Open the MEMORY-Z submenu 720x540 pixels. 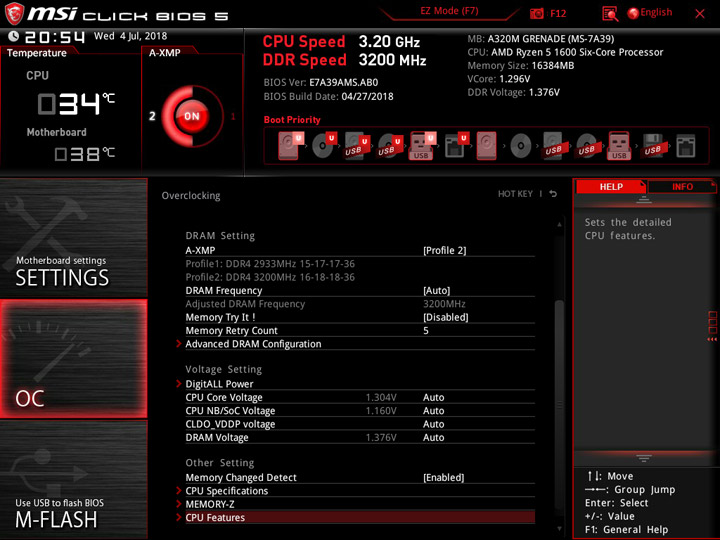210,504
